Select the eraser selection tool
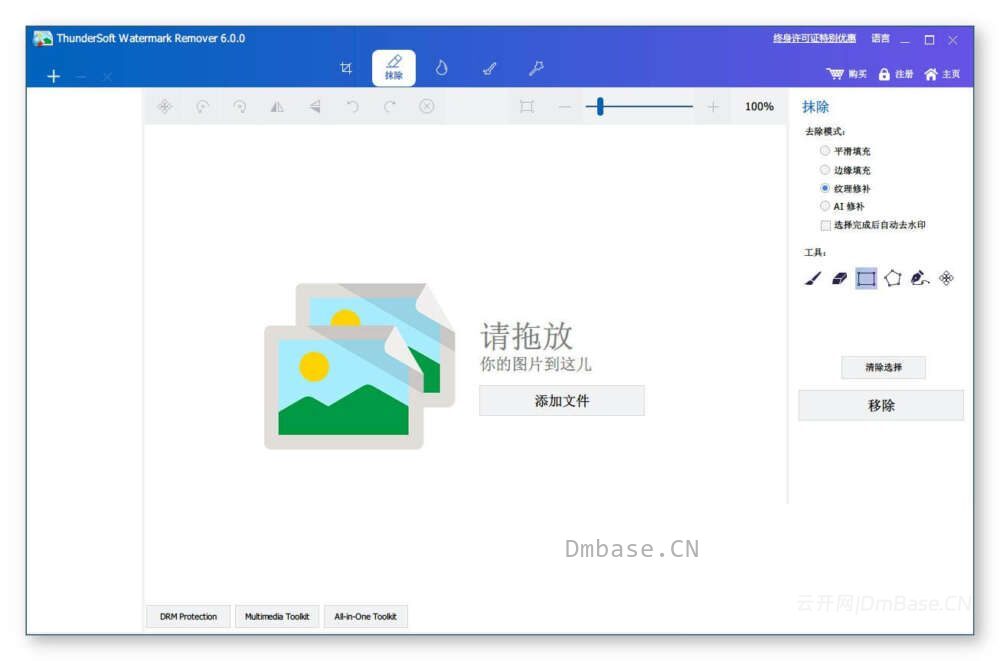This screenshot has width=1000, height=661. pos(839,278)
